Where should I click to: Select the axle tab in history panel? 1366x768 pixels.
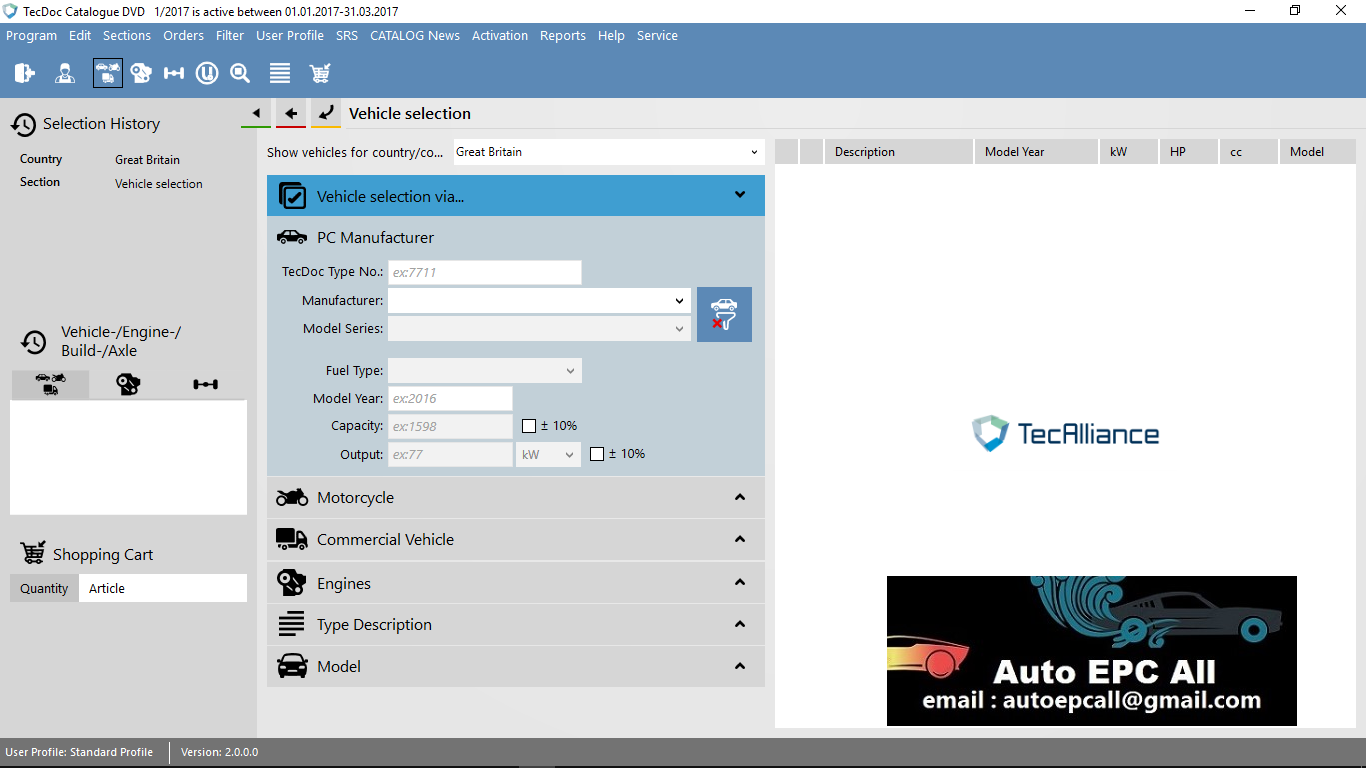(x=206, y=384)
